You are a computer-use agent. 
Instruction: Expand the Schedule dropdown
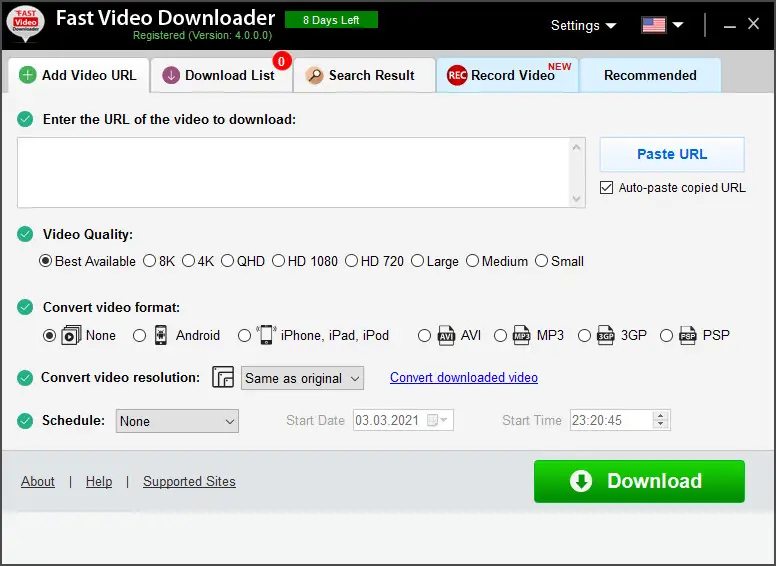click(177, 421)
